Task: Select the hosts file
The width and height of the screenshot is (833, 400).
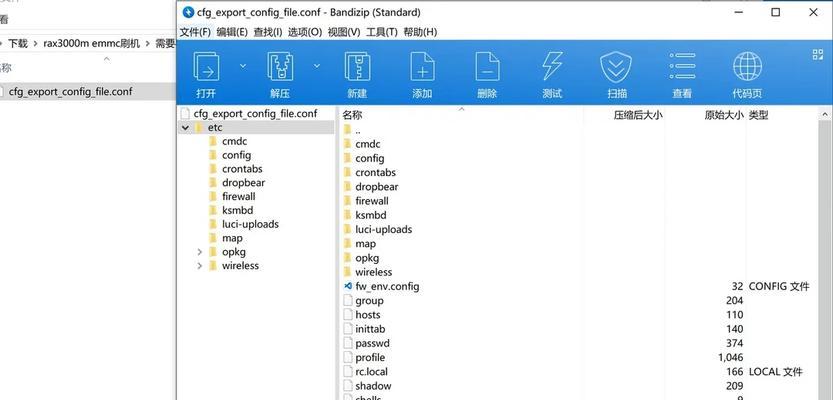Action: pyautogui.click(x=368, y=315)
